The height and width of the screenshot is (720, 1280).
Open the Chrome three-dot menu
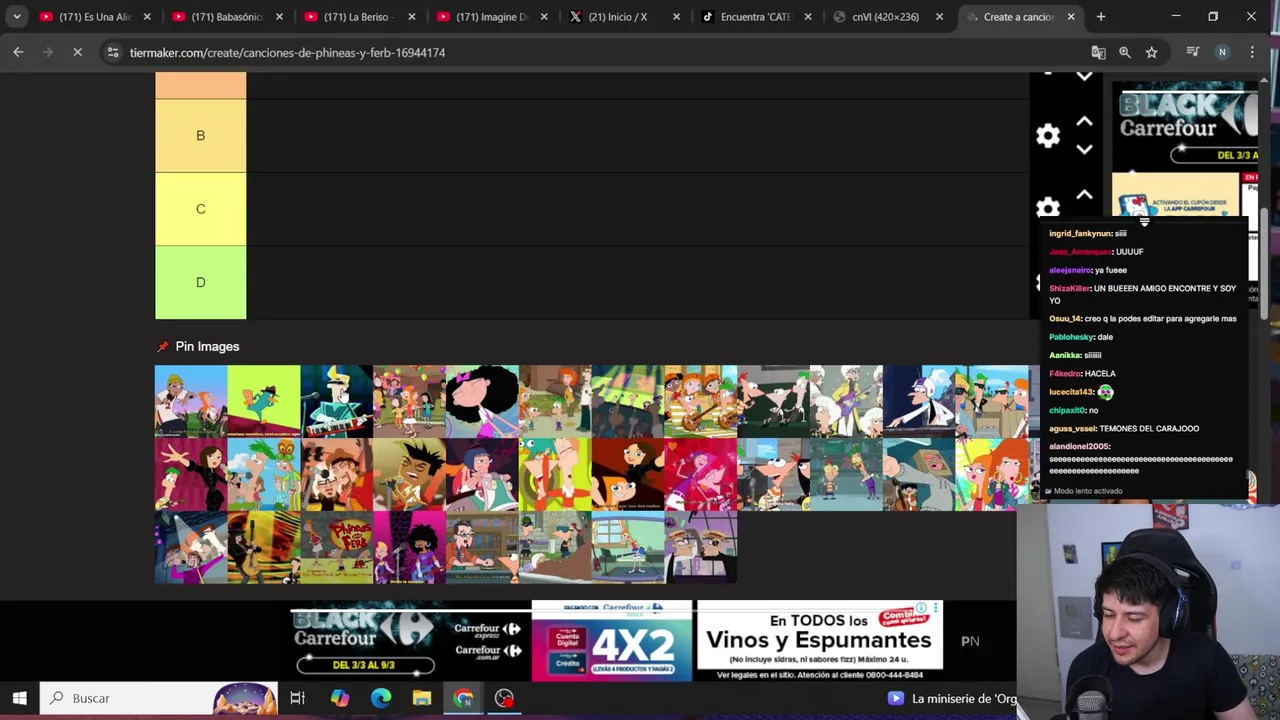click(x=1252, y=52)
